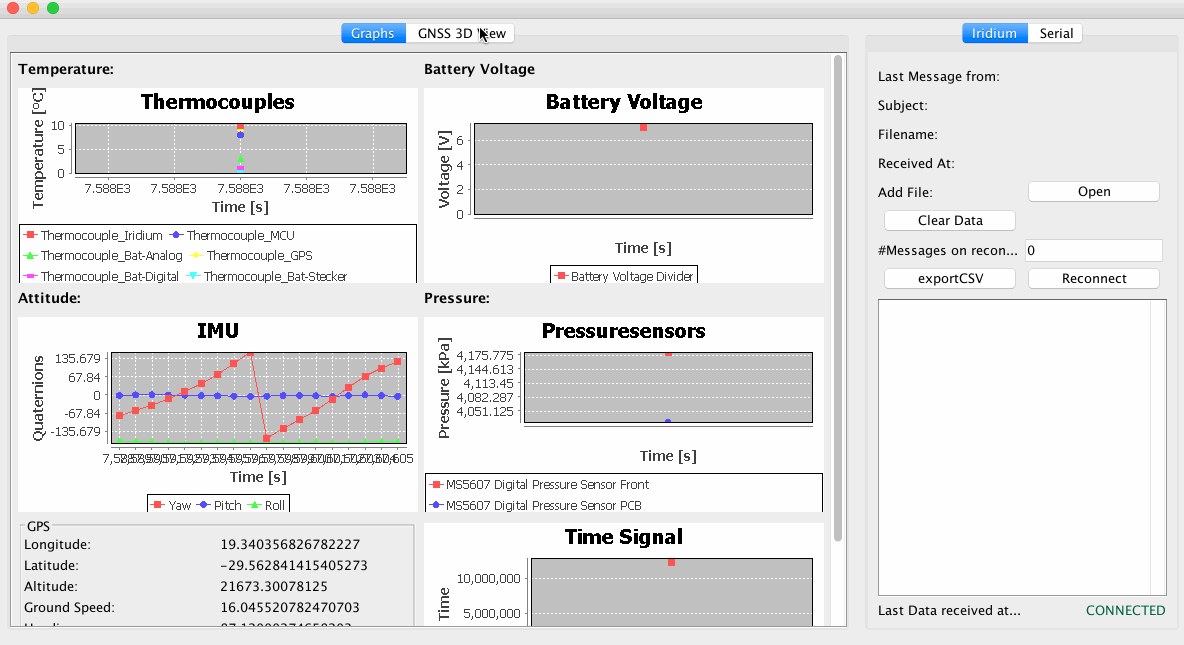The image size is (1184, 645).
Task: Click the Battery Voltage chart title
Action: coord(624,102)
